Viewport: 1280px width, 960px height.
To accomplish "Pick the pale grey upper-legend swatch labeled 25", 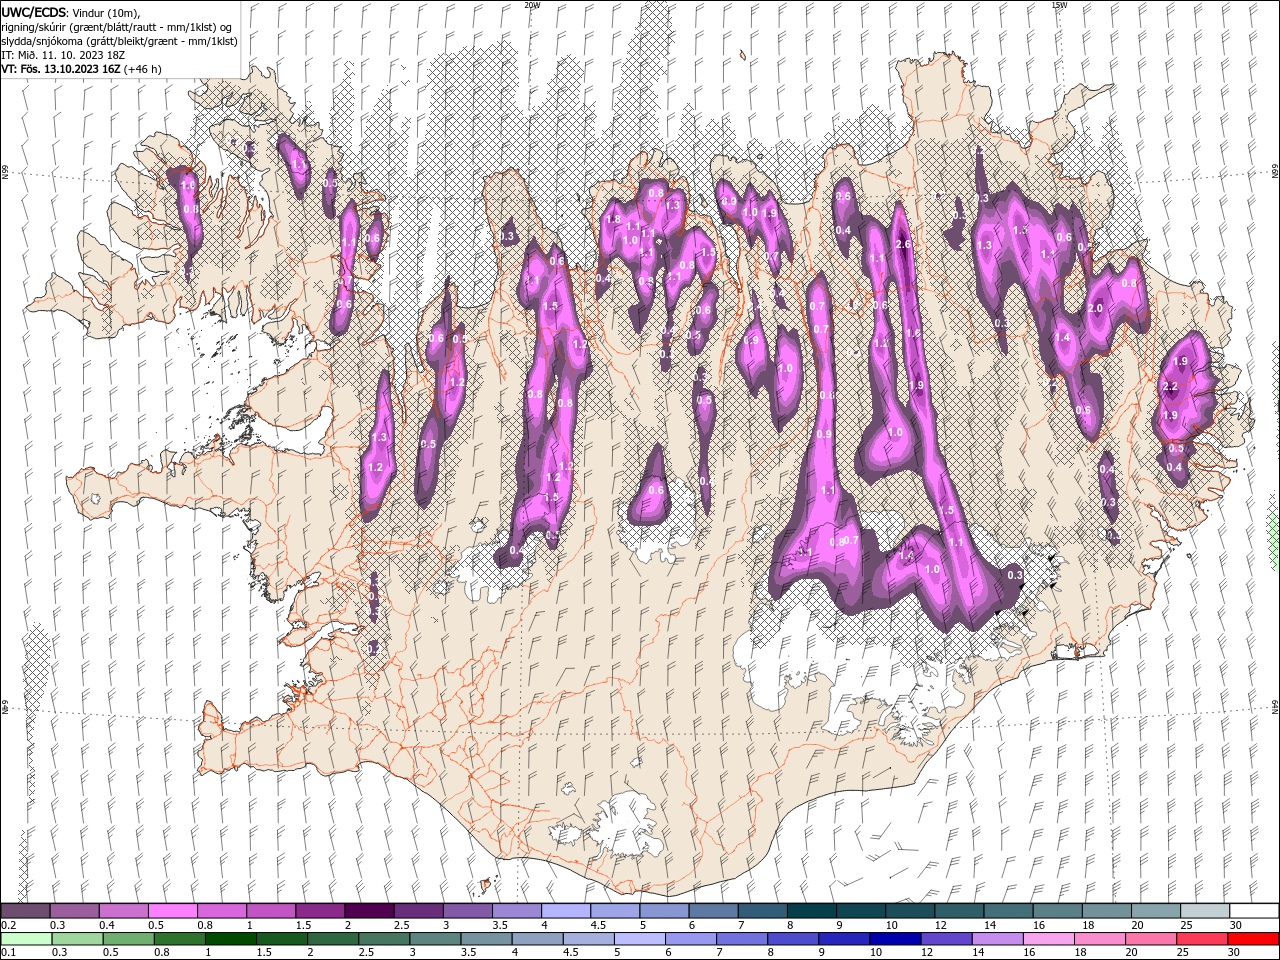I will pyautogui.click(x=1204, y=911).
